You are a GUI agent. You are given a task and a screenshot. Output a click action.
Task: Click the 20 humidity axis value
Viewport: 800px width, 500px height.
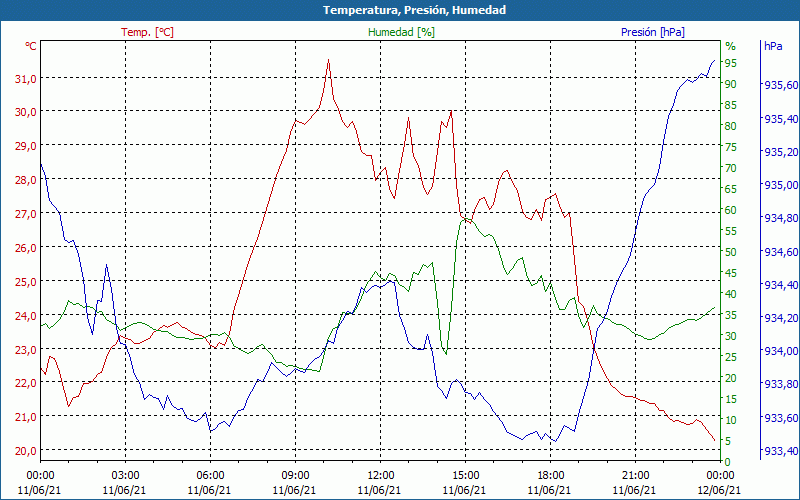point(731,378)
